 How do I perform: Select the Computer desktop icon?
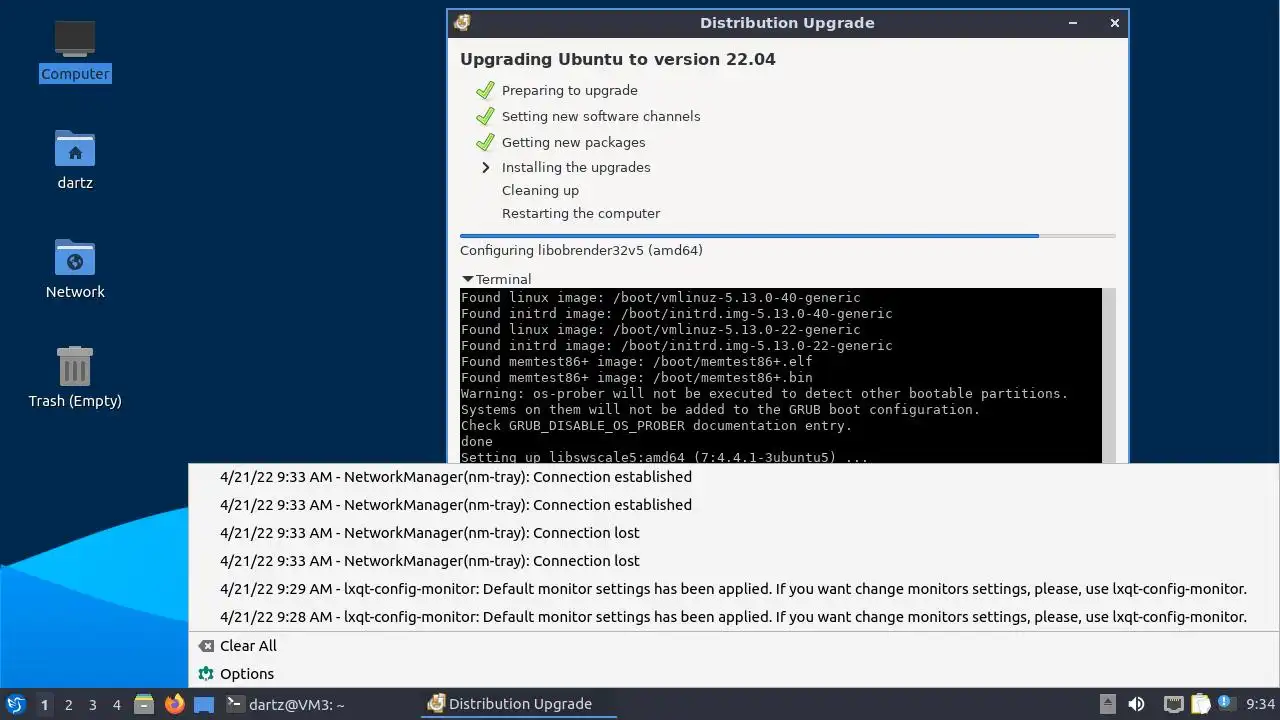click(75, 50)
